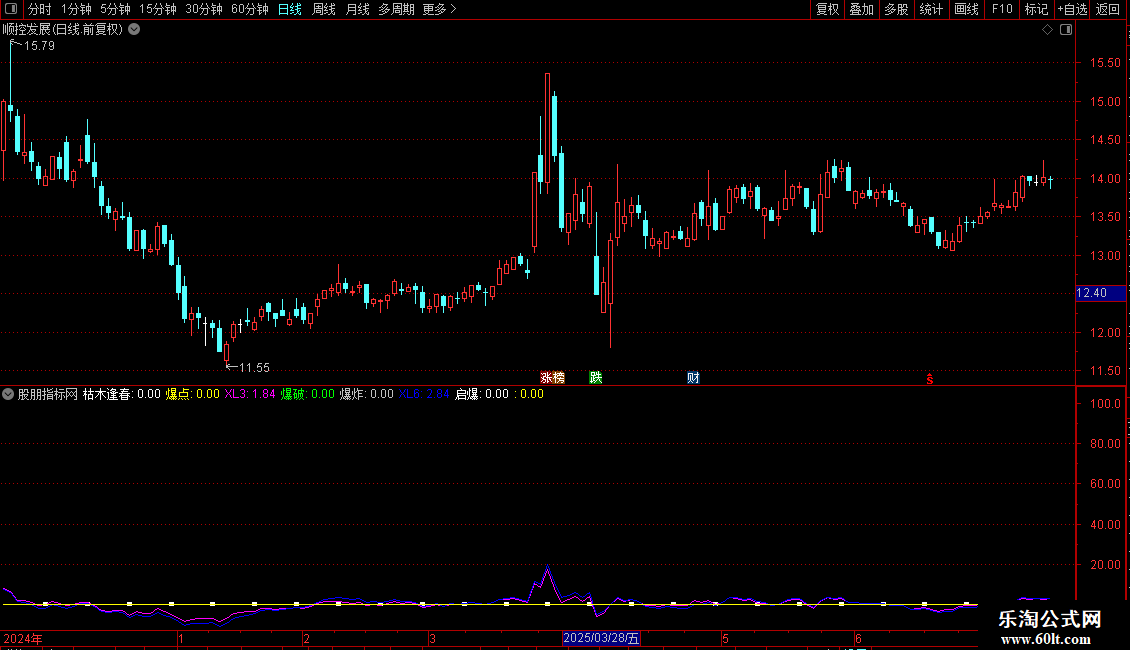Click the XL3: 1.84 indicator value

point(250,394)
